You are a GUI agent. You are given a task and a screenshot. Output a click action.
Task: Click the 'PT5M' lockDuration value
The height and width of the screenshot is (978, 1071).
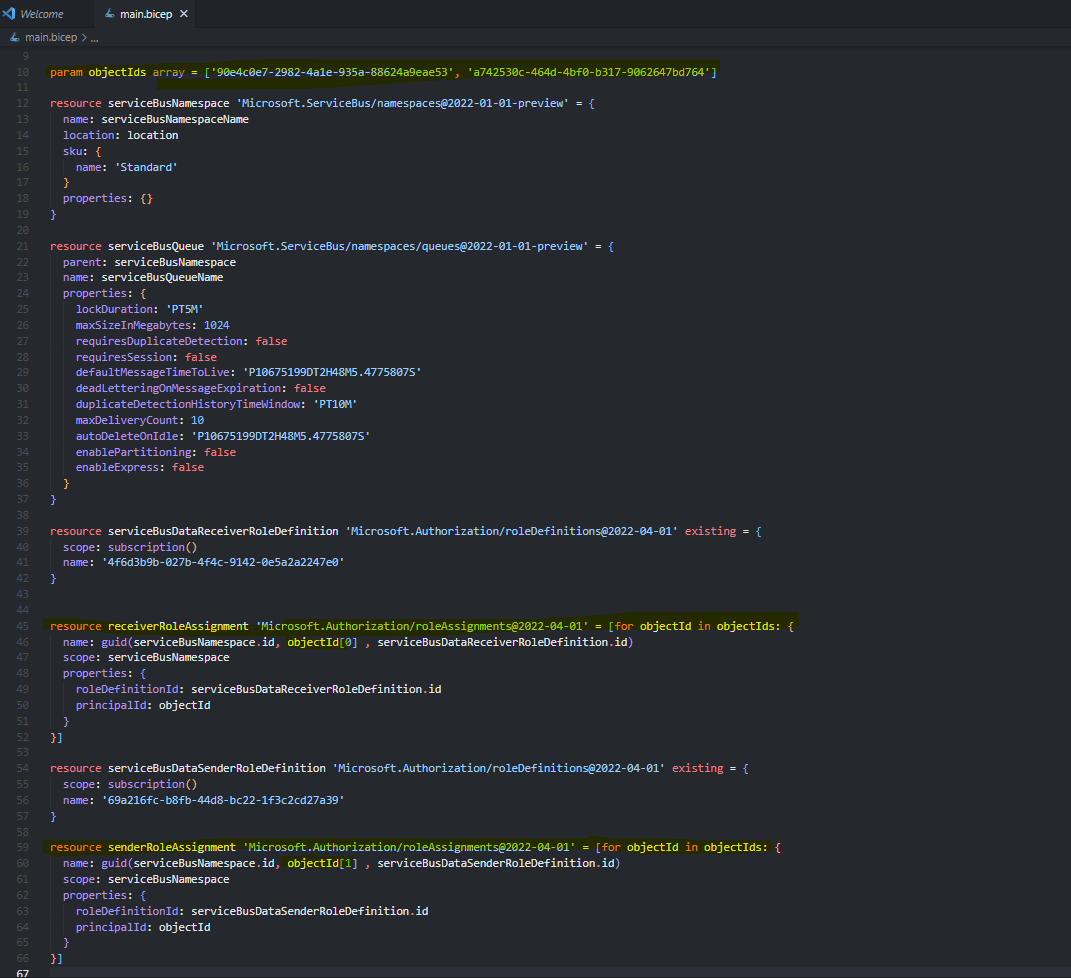pyautogui.click(x=184, y=309)
